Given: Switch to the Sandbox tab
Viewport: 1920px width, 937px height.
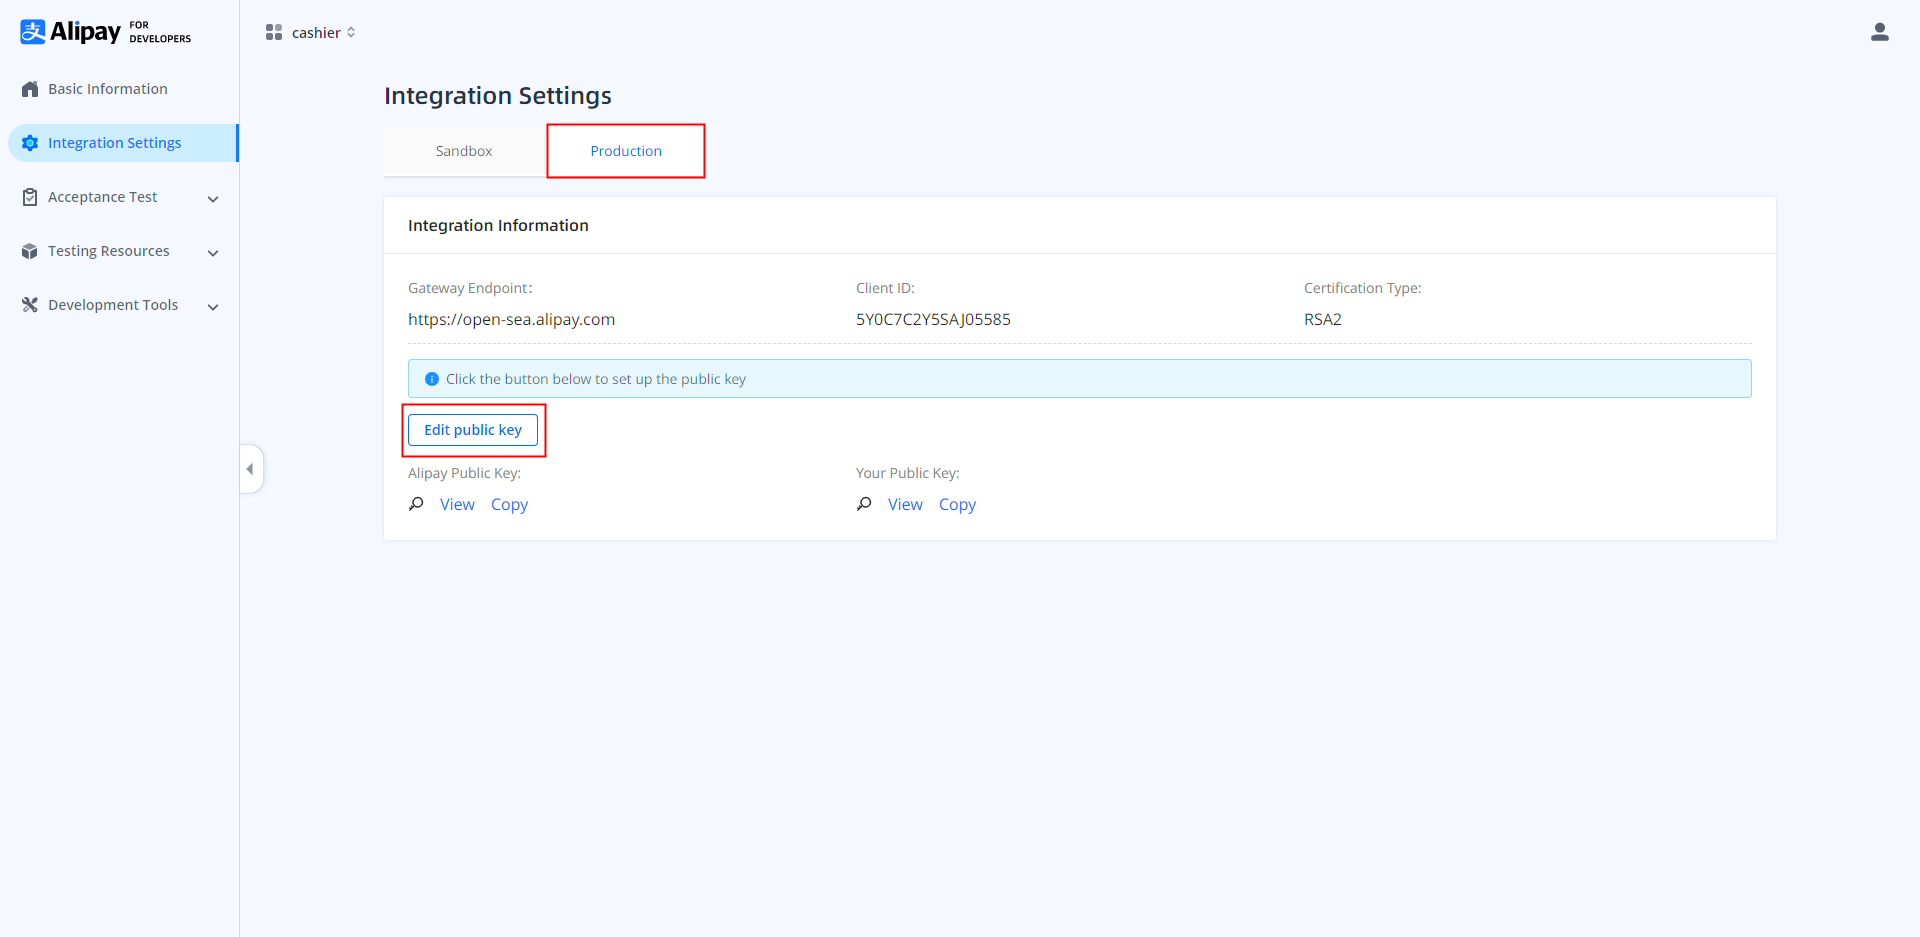Looking at the screenshot, I should pos(464,151).
